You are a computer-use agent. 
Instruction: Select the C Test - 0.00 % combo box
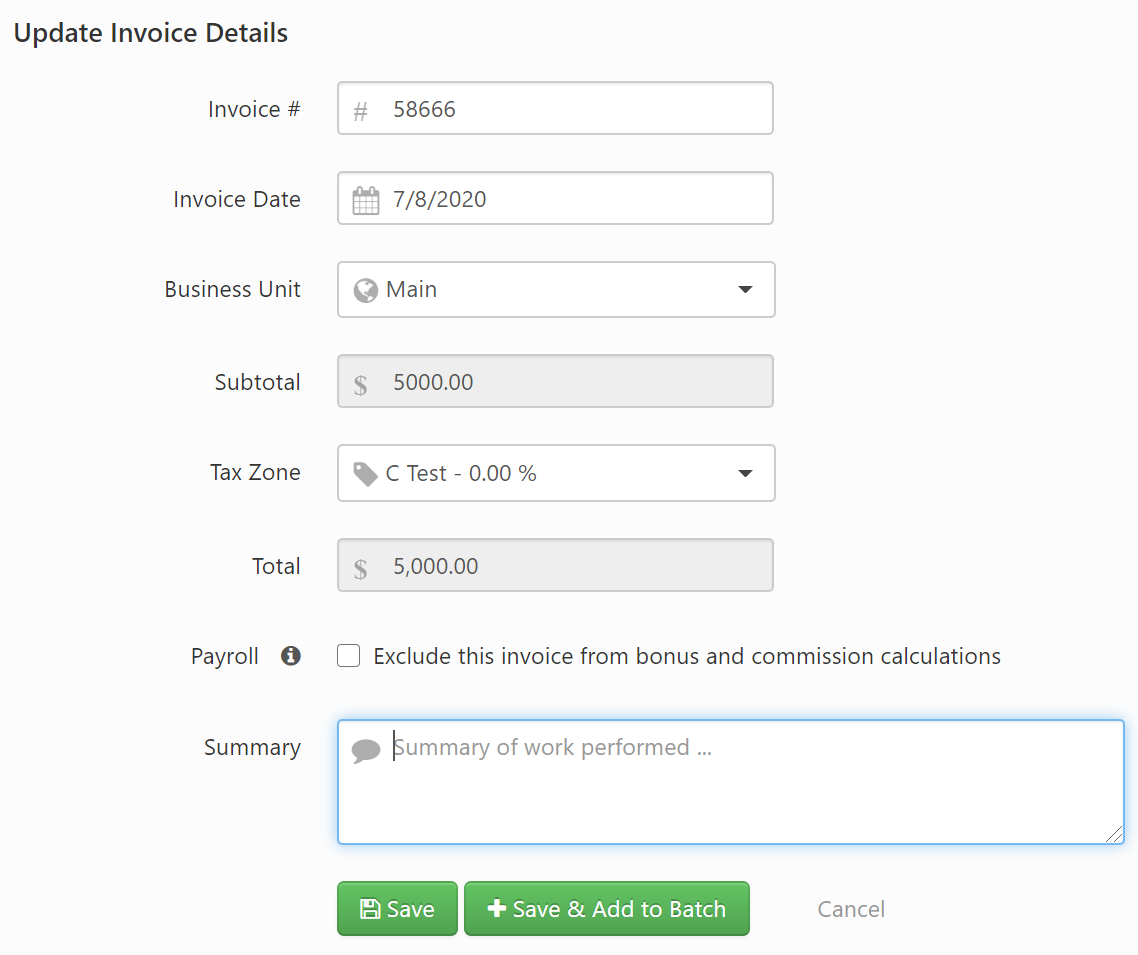540,474
